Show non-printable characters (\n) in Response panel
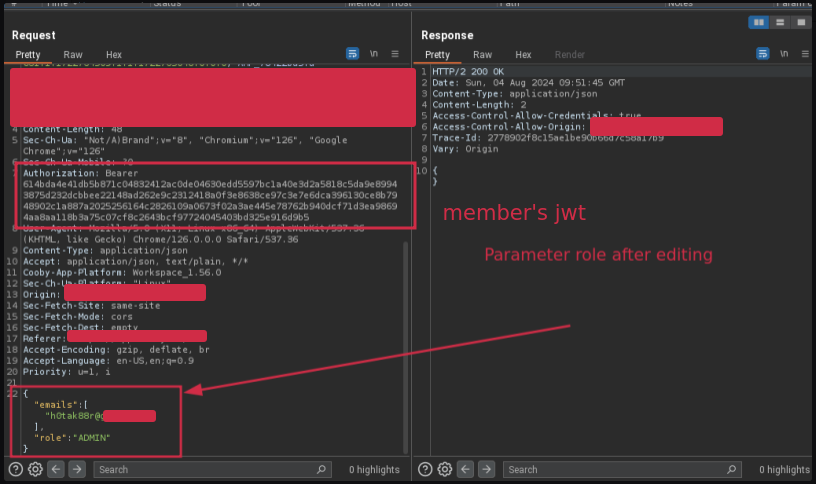The height and width of the screenshot is (484, 816). tap(783, 54)
